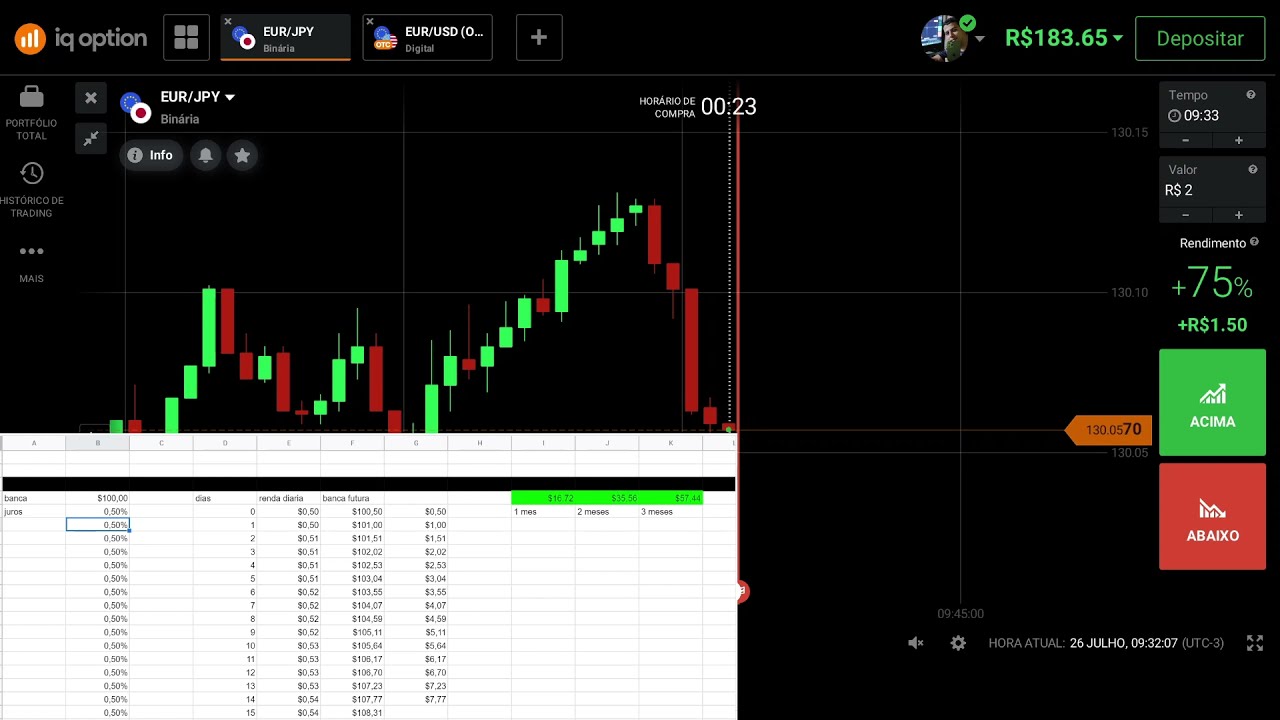Viewport: 1280px width, 720px height.
Task: Select column B header in spreadsheet
Action: (97, 443)
